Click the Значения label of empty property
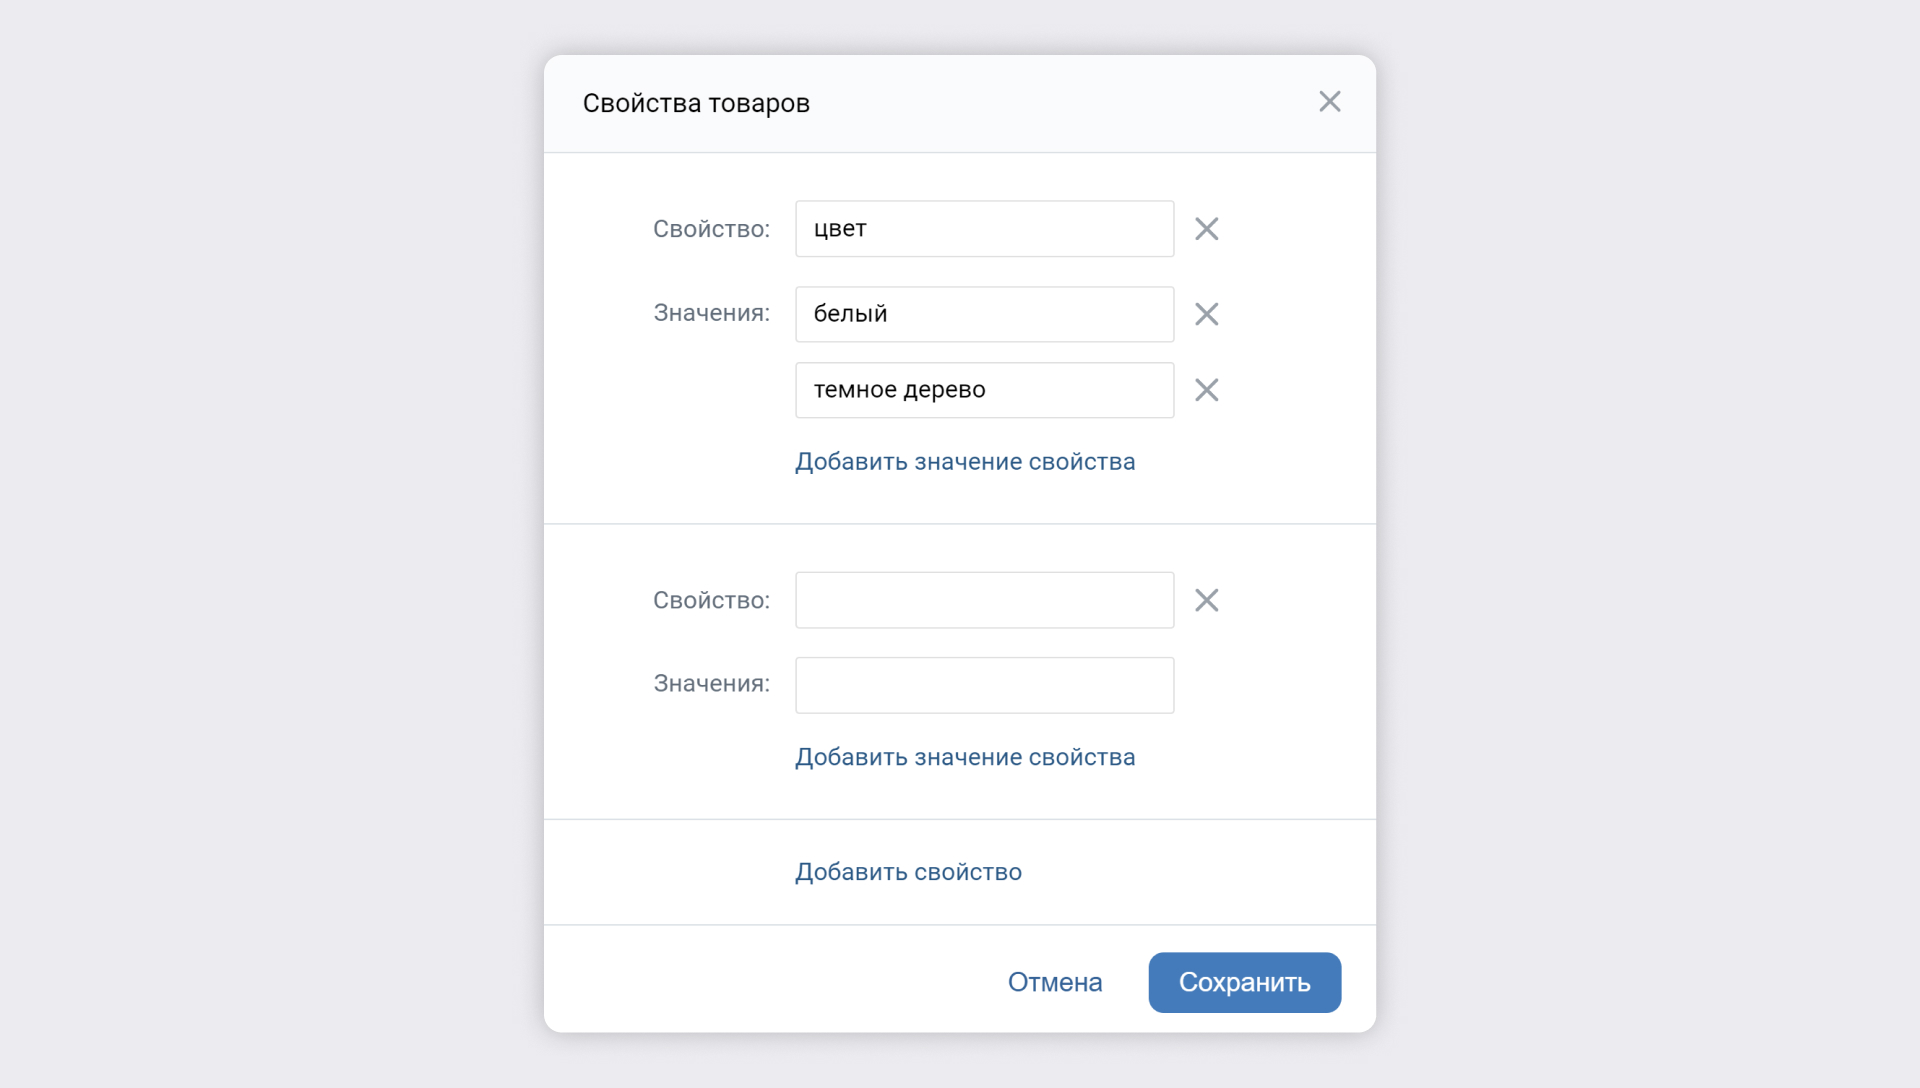 (x=711, y=684)
